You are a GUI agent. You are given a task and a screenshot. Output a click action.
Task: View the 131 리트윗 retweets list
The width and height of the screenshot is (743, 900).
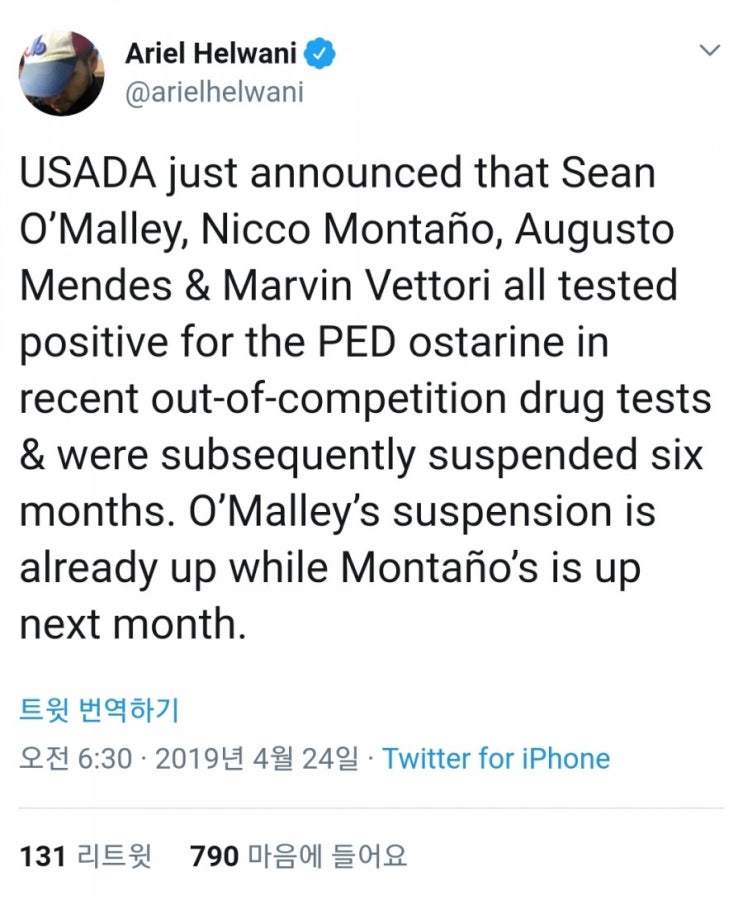coord(86,856)
